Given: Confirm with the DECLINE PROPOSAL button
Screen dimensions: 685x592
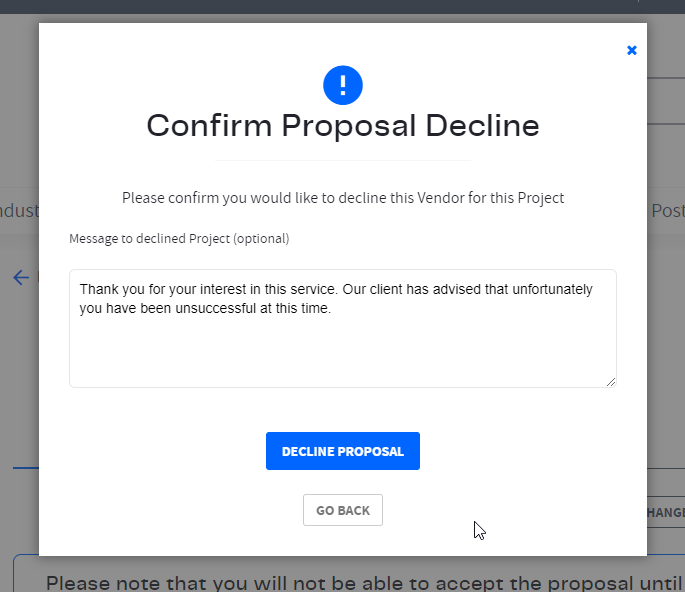Looking at the screenshot, I should [x=343, y=451].
